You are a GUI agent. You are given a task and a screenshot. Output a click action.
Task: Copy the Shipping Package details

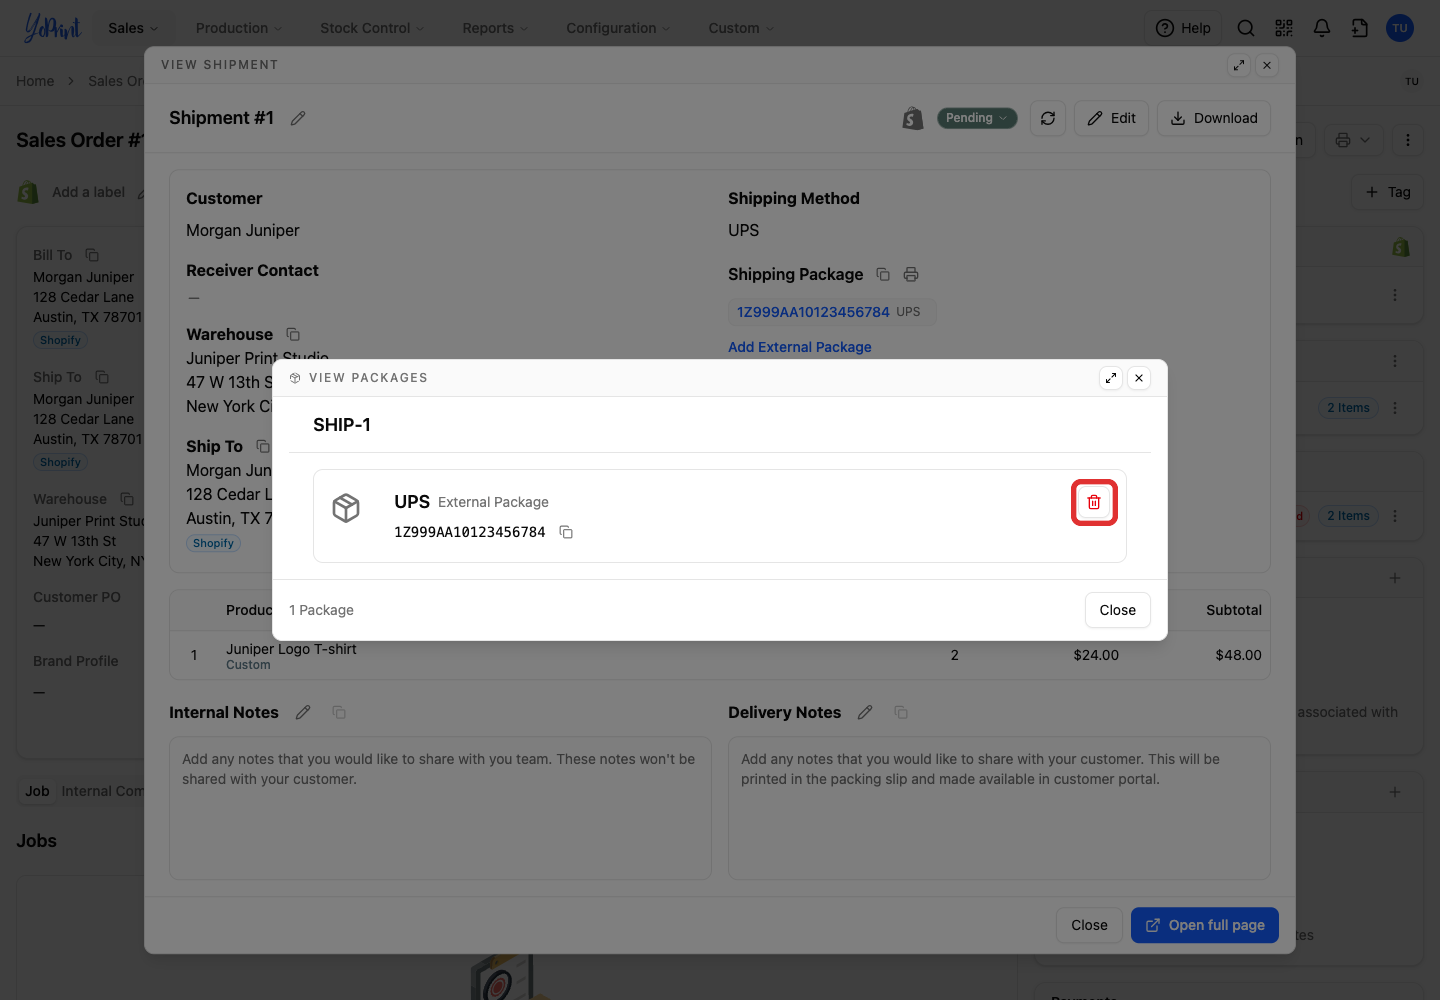coord(883,274)
